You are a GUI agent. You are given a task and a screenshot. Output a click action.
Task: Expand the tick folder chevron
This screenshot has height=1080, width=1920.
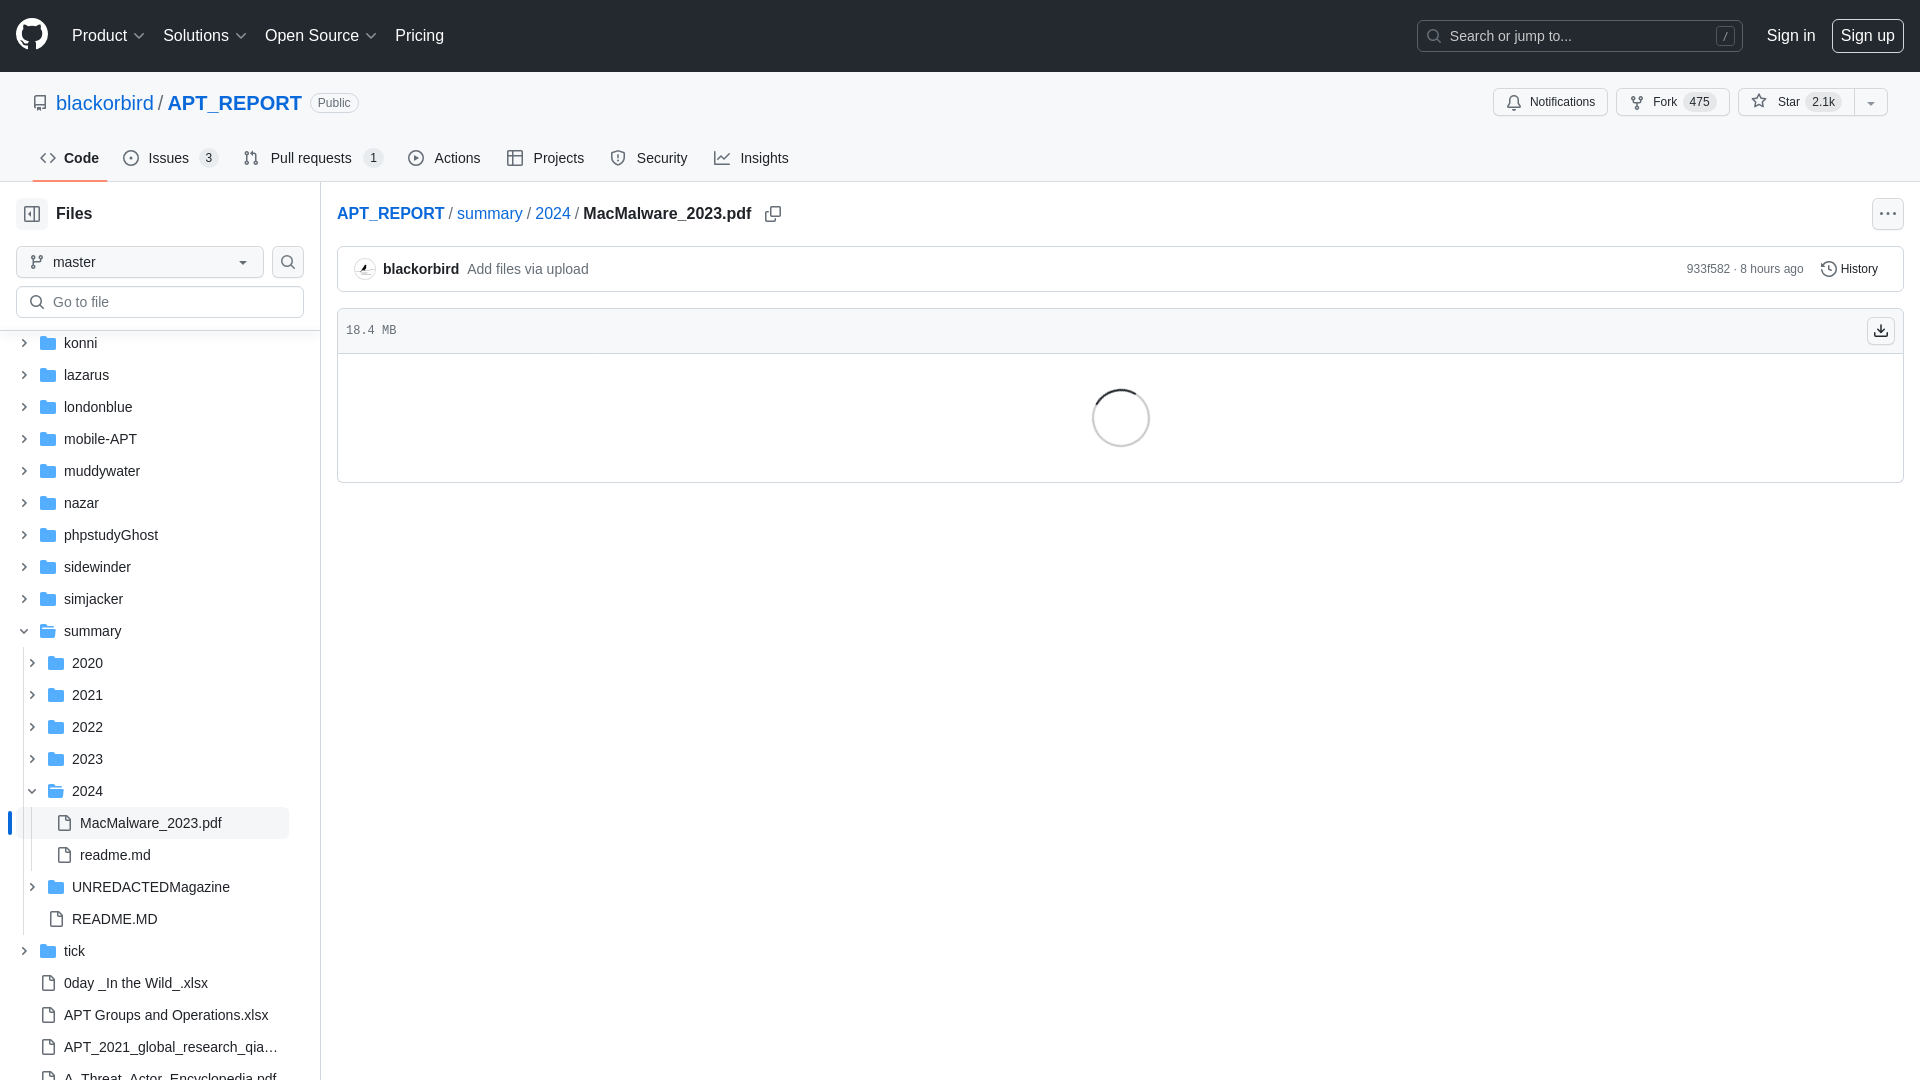coord(24,951)
